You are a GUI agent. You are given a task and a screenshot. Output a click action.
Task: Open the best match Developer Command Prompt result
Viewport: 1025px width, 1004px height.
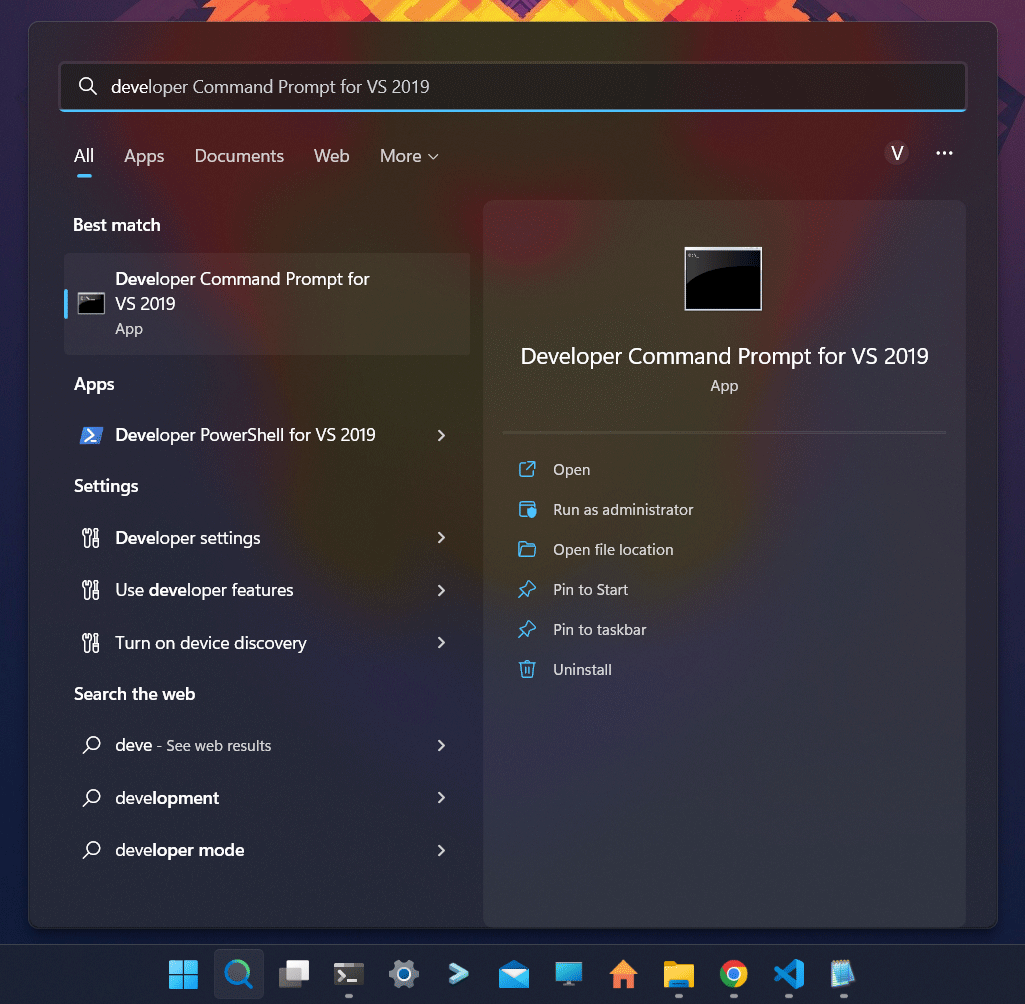point(267,304)
